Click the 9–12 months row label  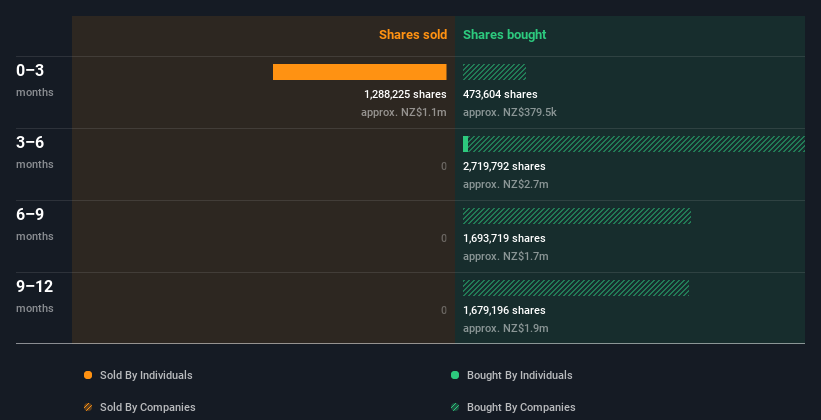pyautogui.click(x=35, y=296)
